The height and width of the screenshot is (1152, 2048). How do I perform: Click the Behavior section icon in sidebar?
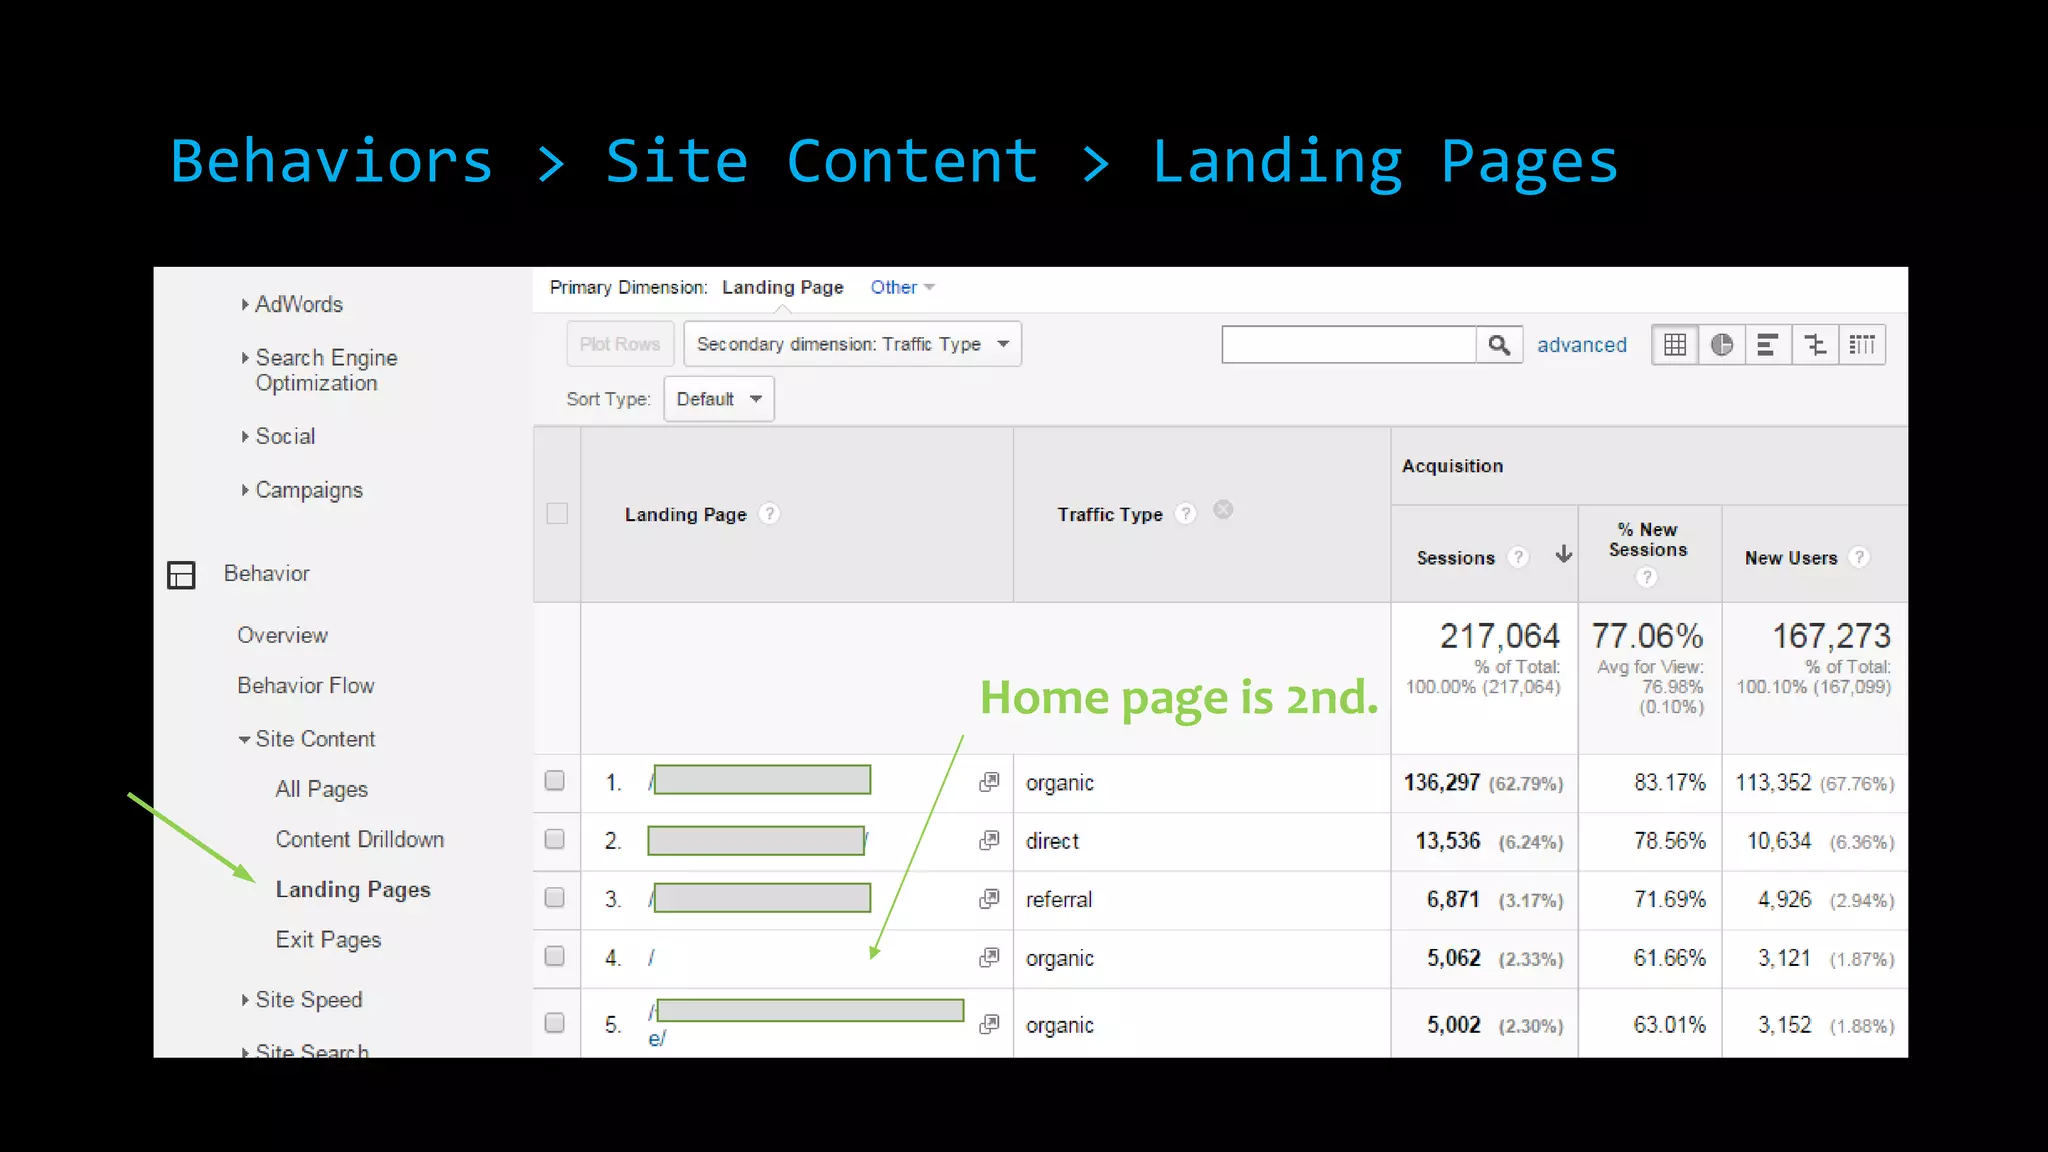coord(181,575)
